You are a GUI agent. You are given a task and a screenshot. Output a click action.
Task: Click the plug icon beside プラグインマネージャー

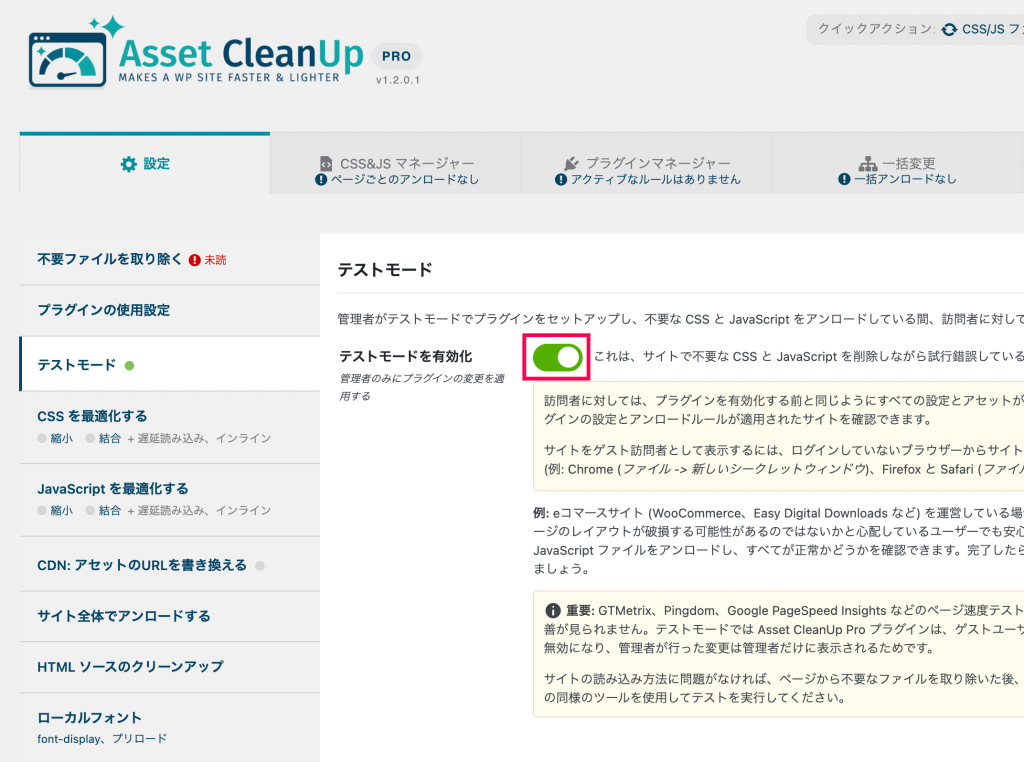[571, 163]
